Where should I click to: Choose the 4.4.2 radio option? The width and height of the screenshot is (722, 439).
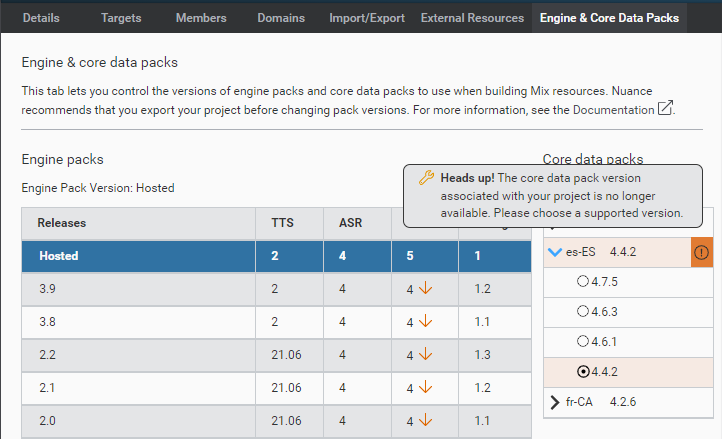tap(583, 372)
